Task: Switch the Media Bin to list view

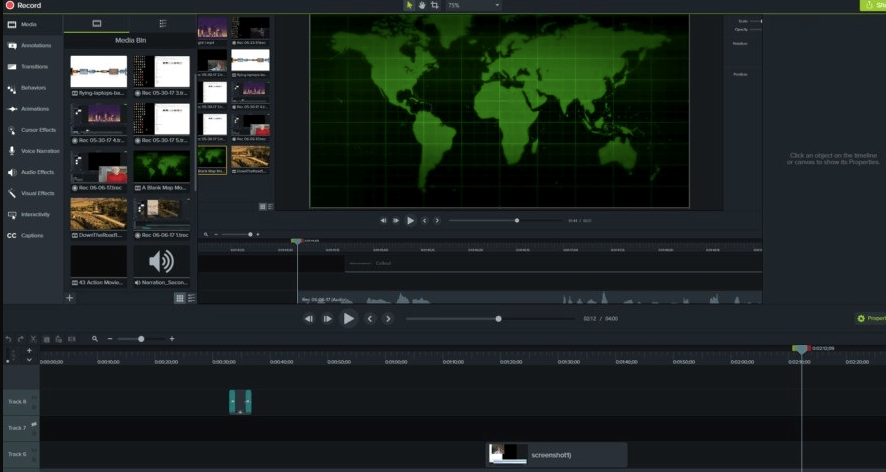Action: pos(191,298)
